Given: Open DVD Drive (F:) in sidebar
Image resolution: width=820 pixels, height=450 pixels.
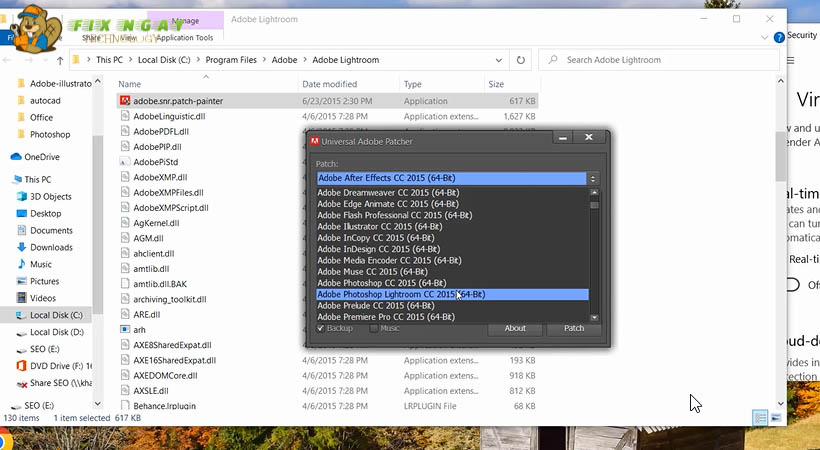Looking at the screenshot, I should click(x=54, y=366).
